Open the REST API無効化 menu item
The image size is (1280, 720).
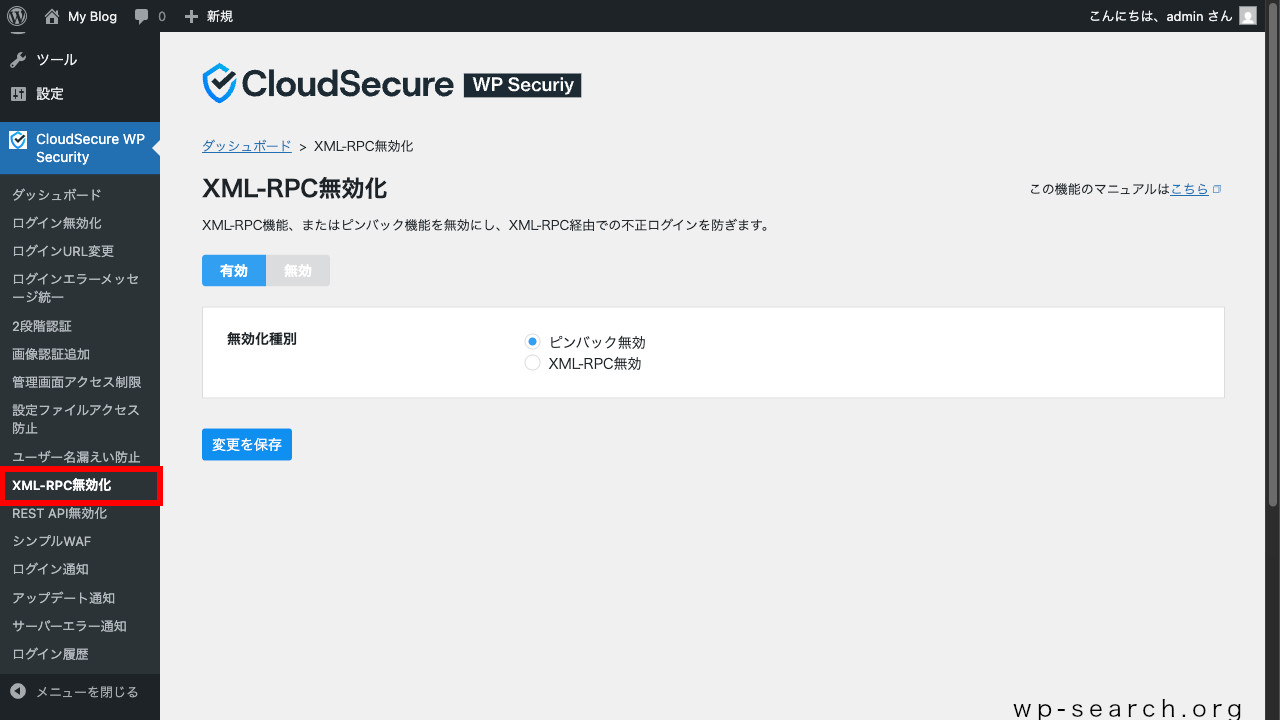57,513
